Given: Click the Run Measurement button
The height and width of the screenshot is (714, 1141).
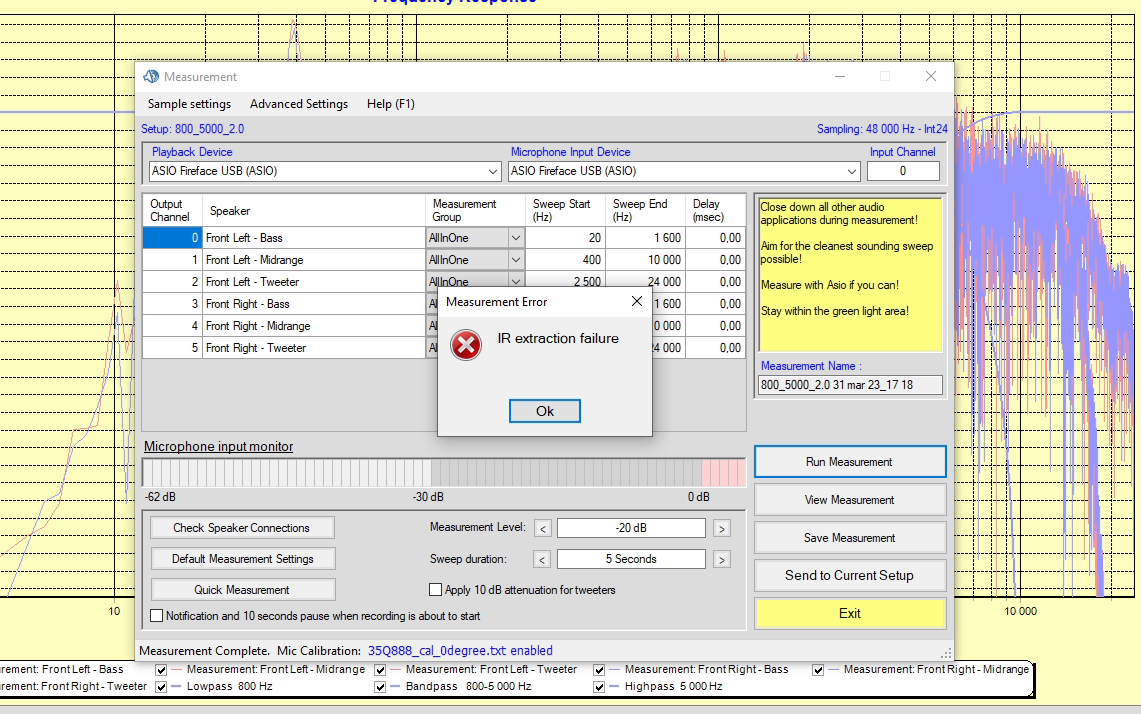Looking at the screenshot, I should 850,462.
